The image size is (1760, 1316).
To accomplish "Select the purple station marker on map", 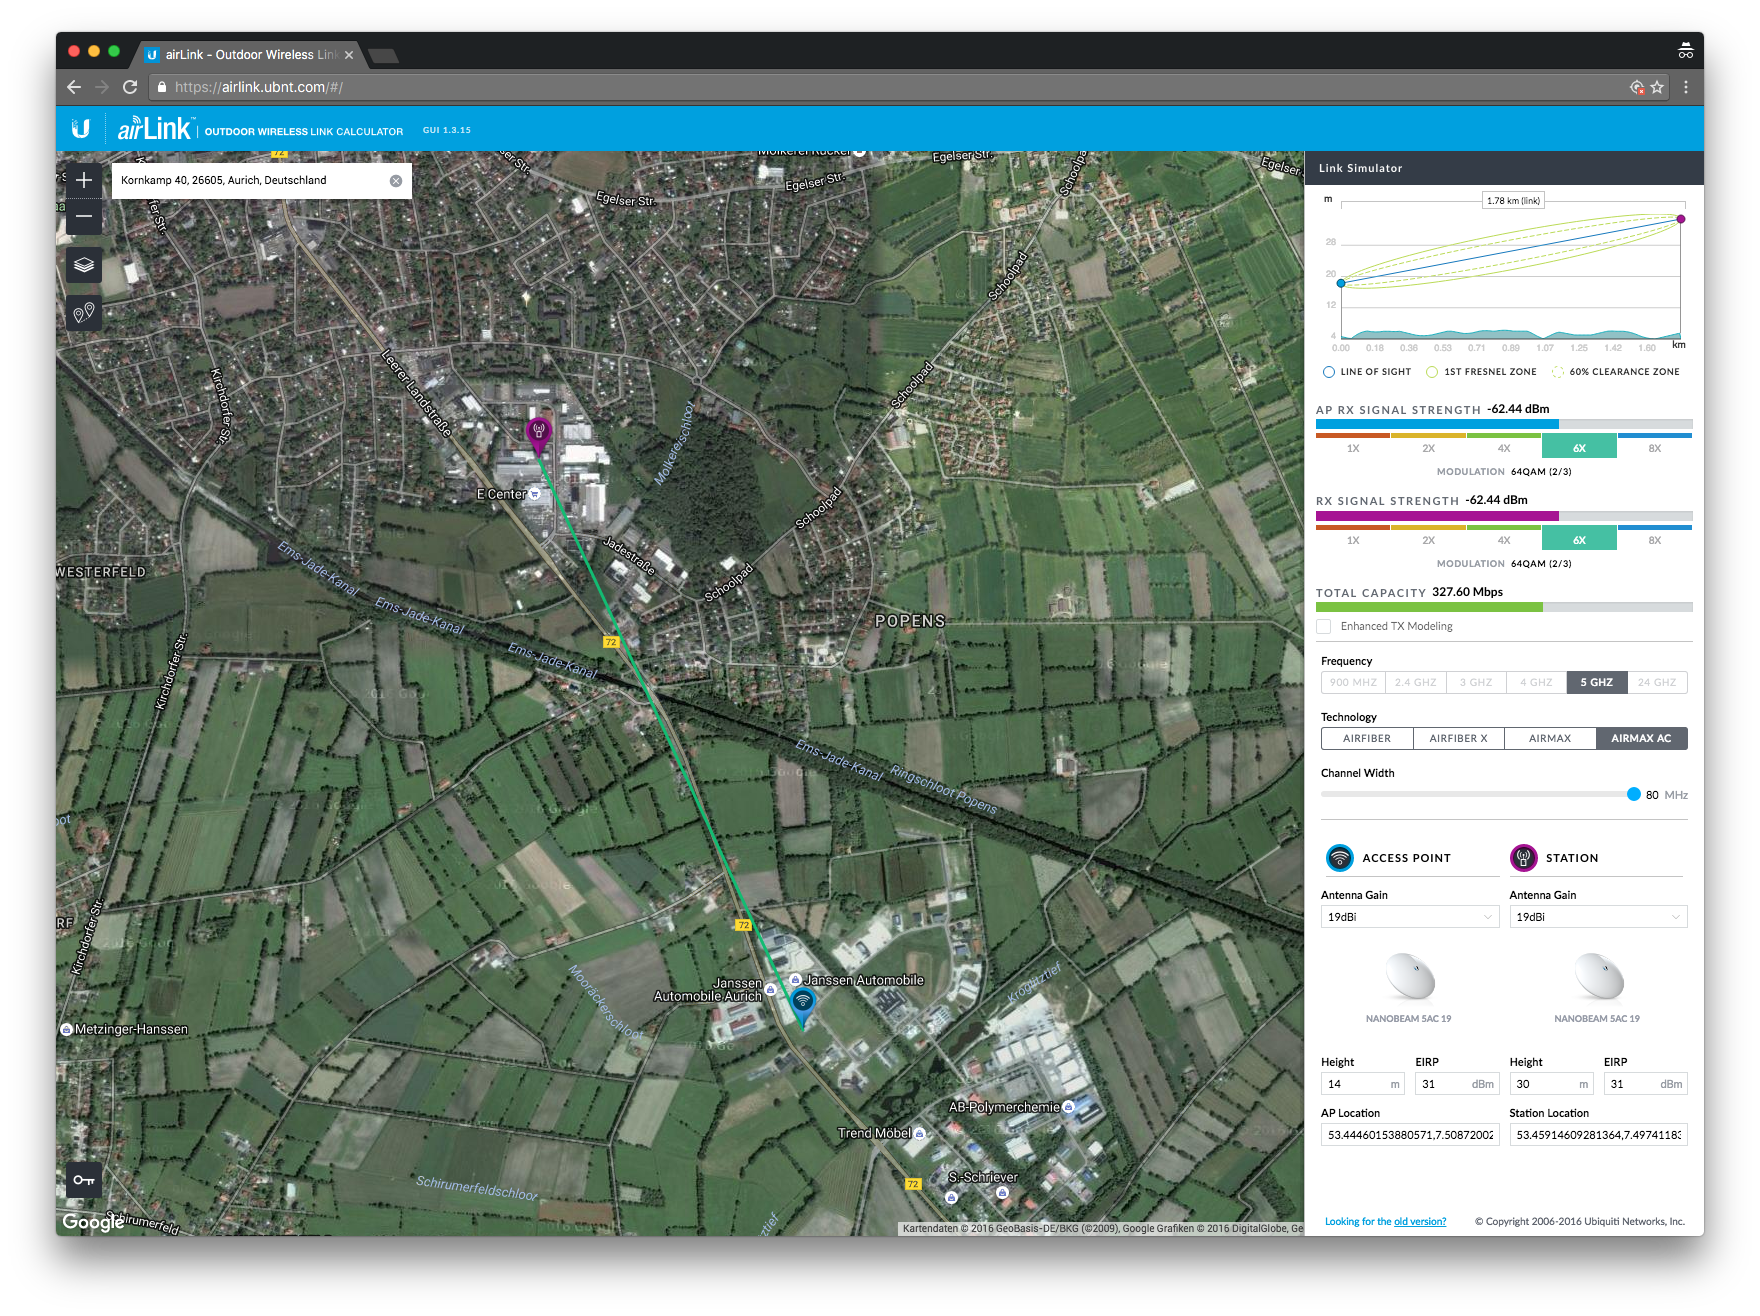I will point(538,432).
